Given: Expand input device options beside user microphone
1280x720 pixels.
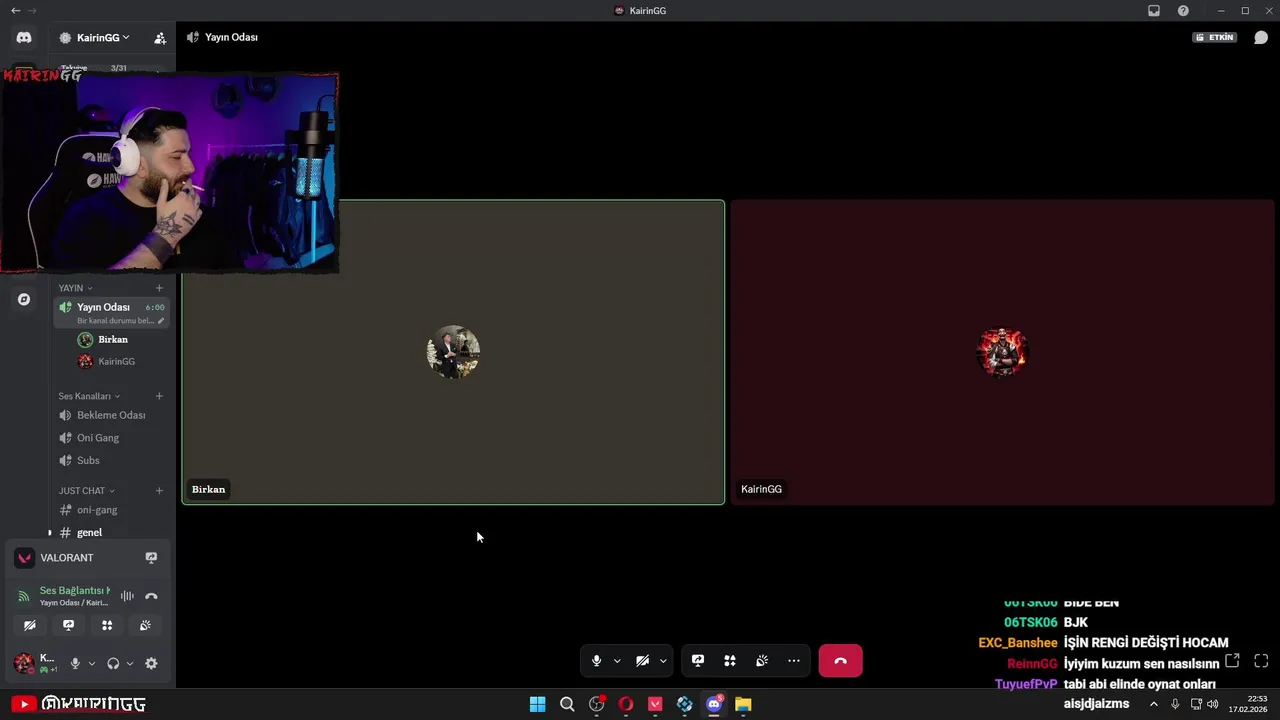Looking at the screenshot, I should 92,663.
